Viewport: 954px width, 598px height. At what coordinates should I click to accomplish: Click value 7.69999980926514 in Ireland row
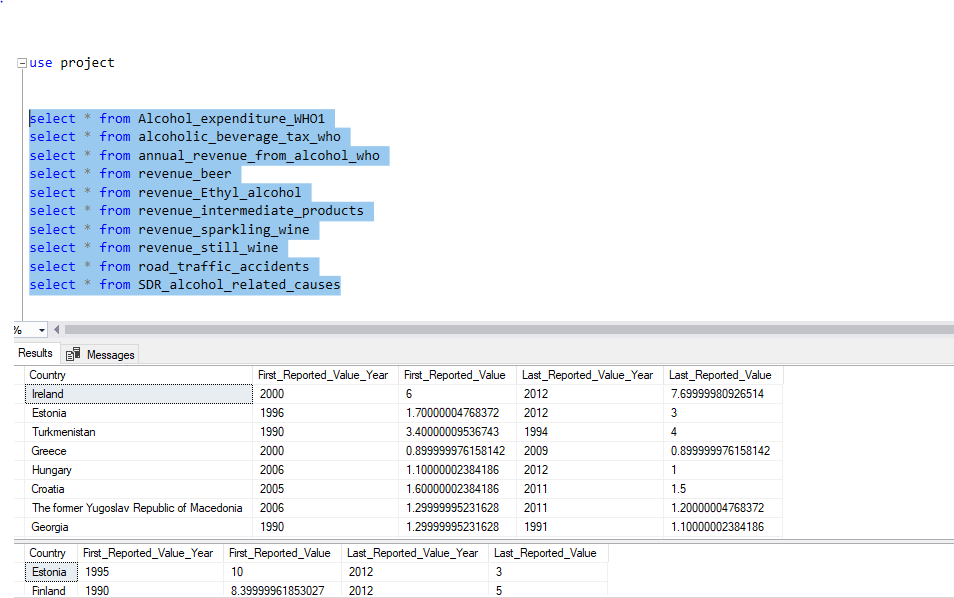[723, 394]
